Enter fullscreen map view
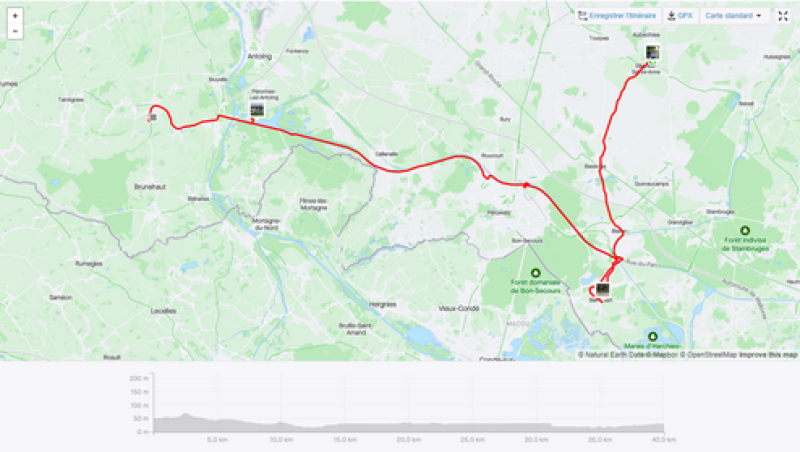 [783, 16]
